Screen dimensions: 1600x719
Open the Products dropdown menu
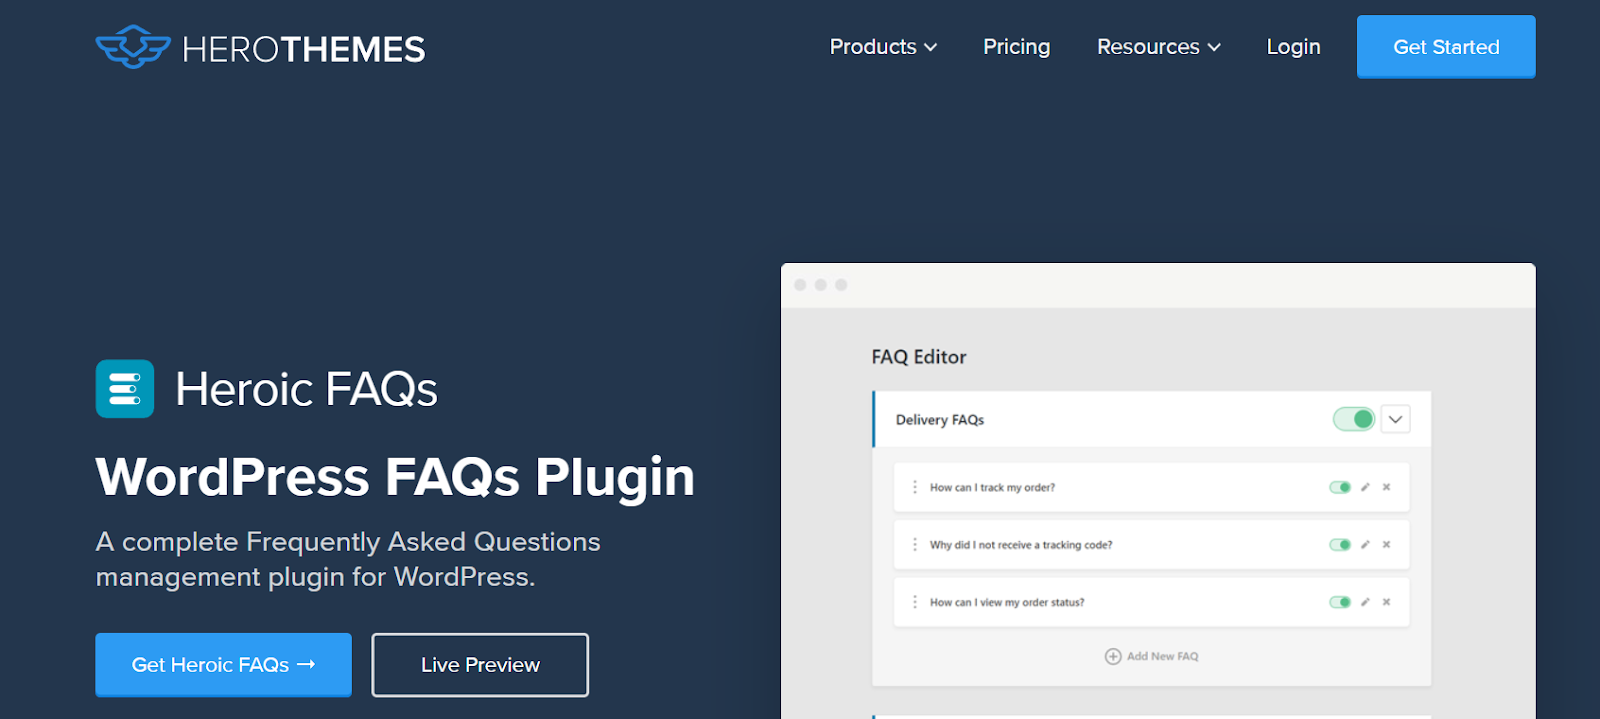[883, 47]
